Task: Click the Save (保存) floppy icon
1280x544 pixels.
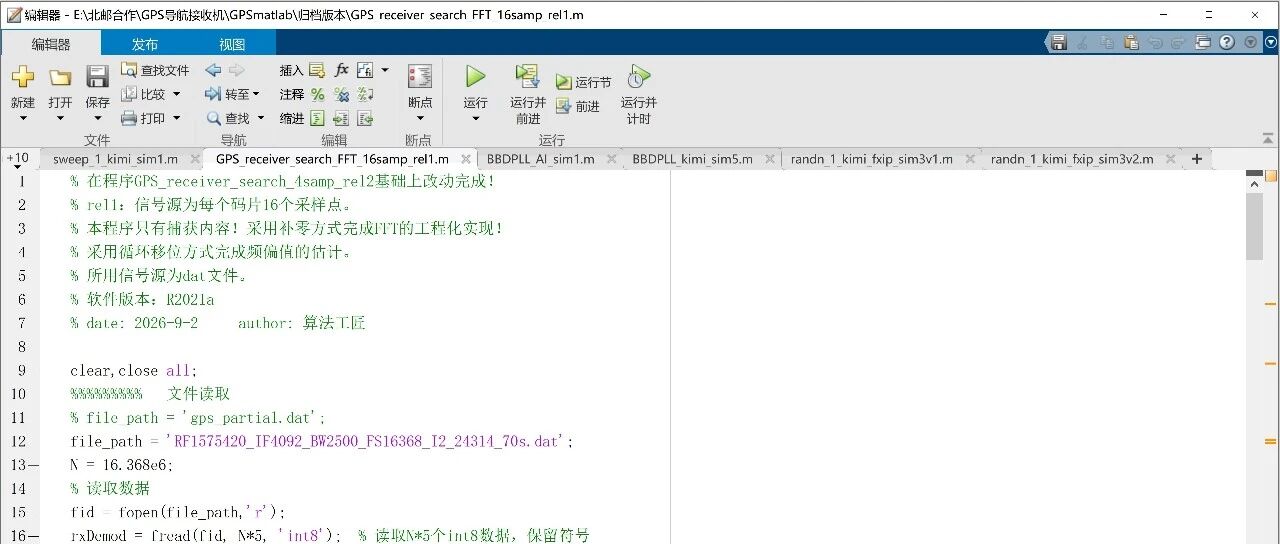Action: [x=97, y=77]
